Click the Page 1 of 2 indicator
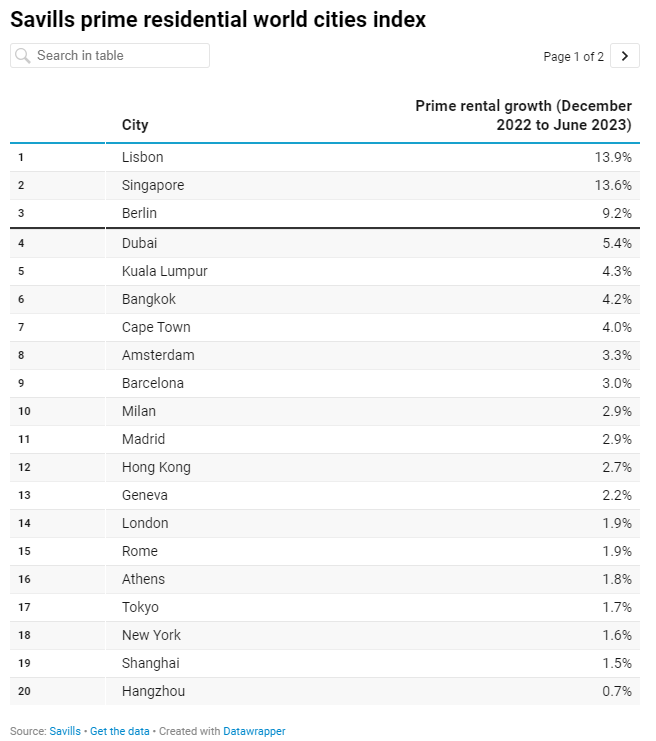 pos(573,57)
